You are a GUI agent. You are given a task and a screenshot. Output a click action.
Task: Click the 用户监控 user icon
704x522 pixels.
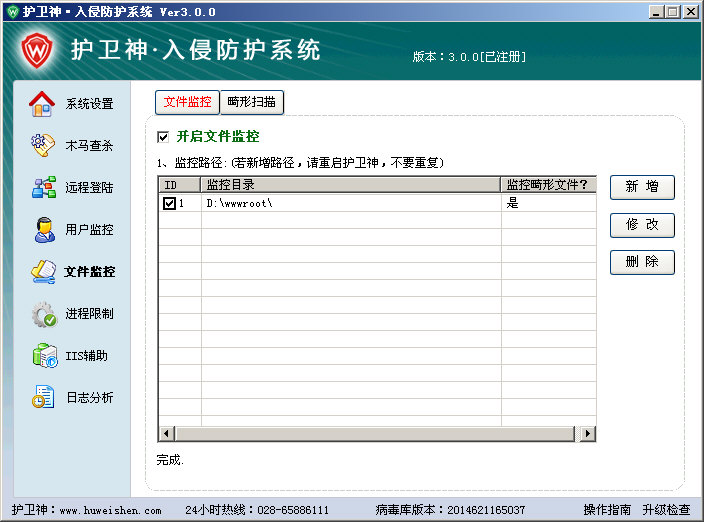tap(44, 229)
